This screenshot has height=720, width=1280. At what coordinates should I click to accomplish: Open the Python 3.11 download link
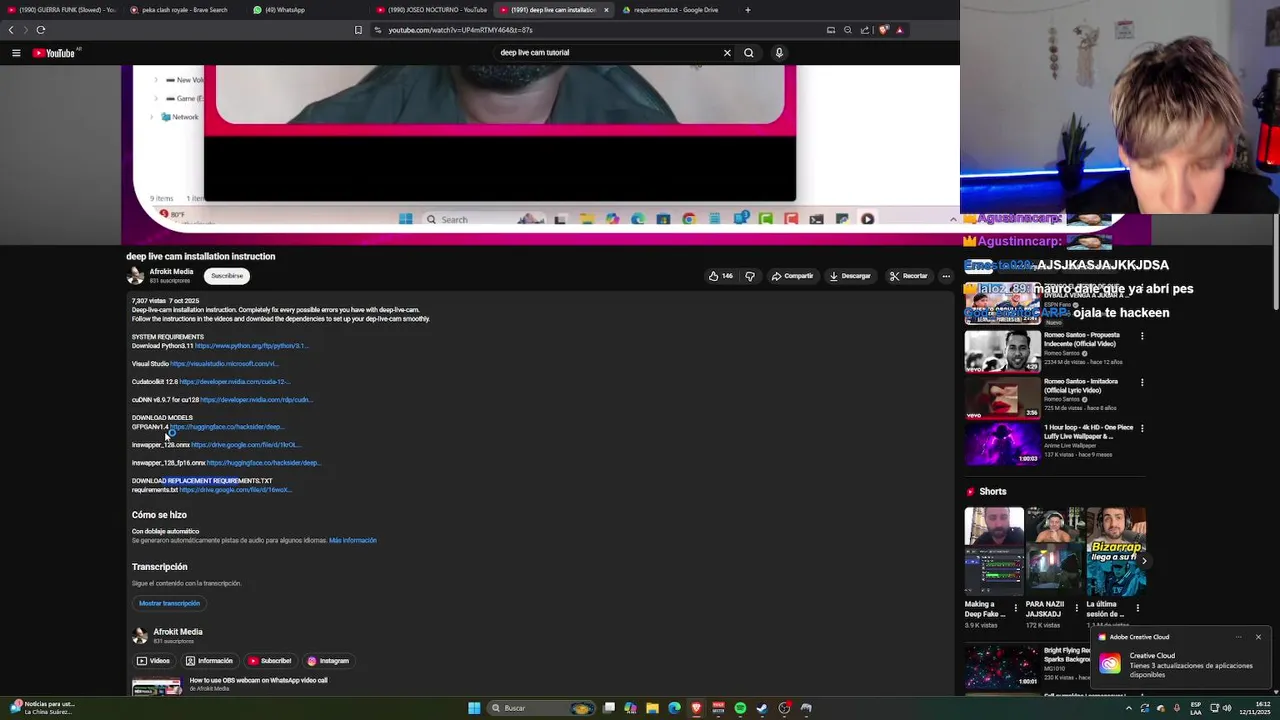point(251,346)
